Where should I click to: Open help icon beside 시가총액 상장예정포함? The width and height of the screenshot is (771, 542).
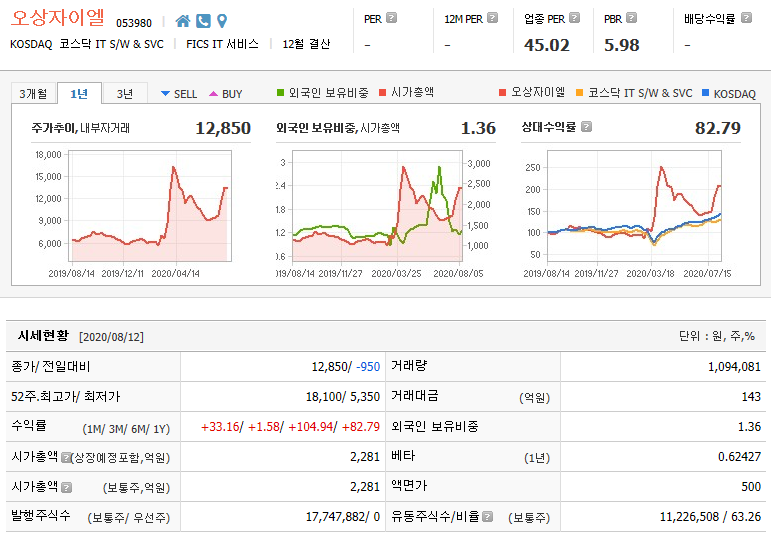[x=66, y=457]
